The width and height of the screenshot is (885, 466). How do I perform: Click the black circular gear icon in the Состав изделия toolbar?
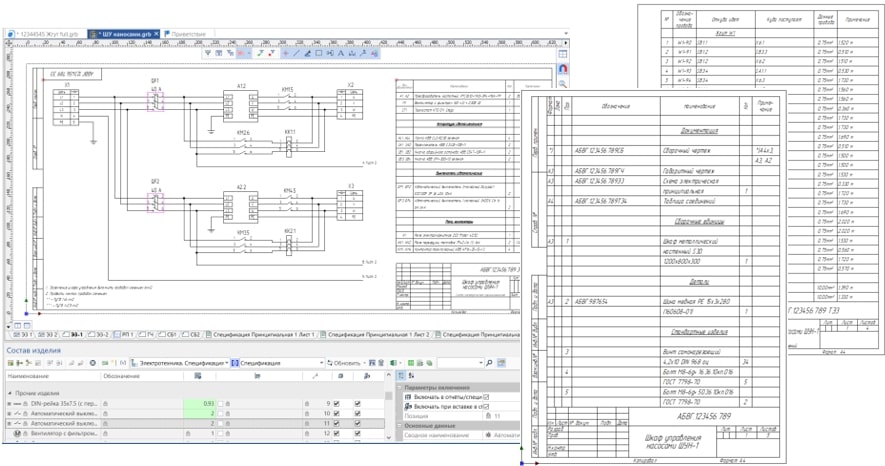click(93, 363)
